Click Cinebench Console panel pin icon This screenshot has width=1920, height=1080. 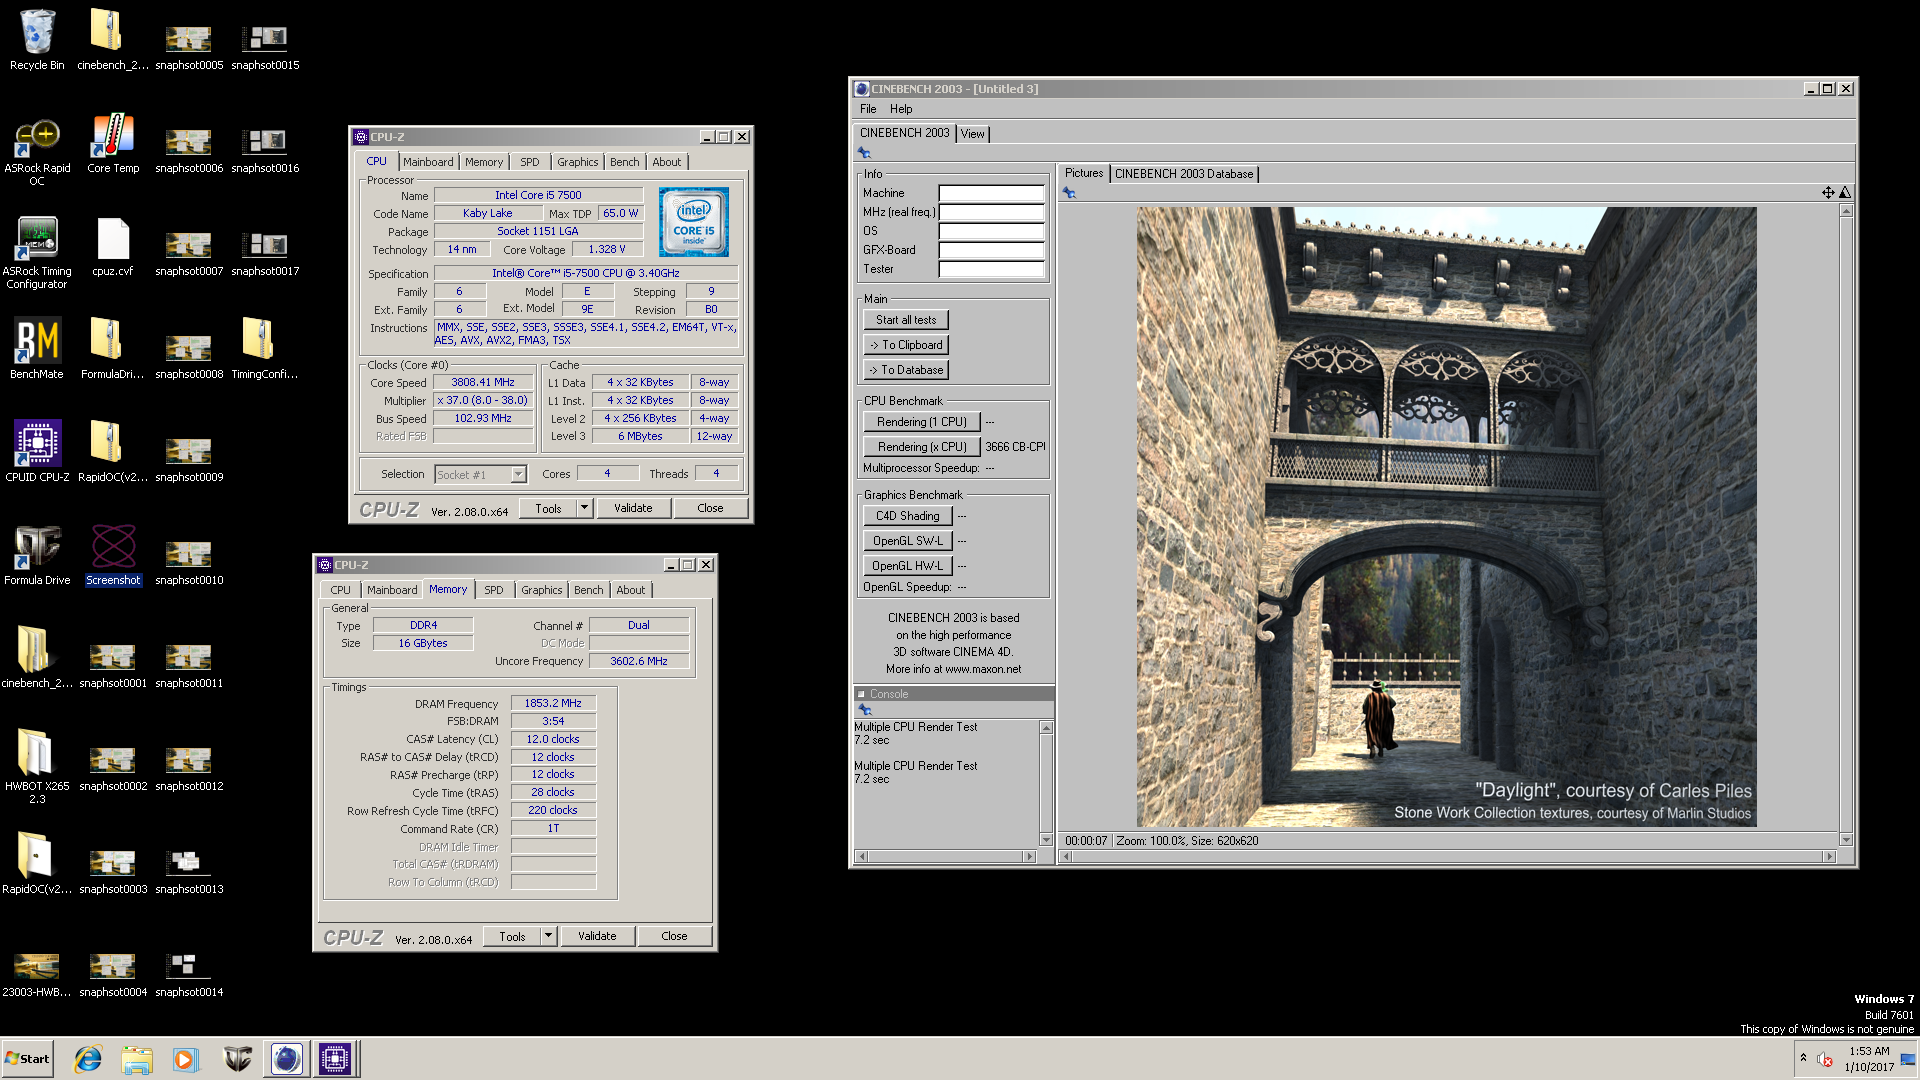tap(865, 709)
